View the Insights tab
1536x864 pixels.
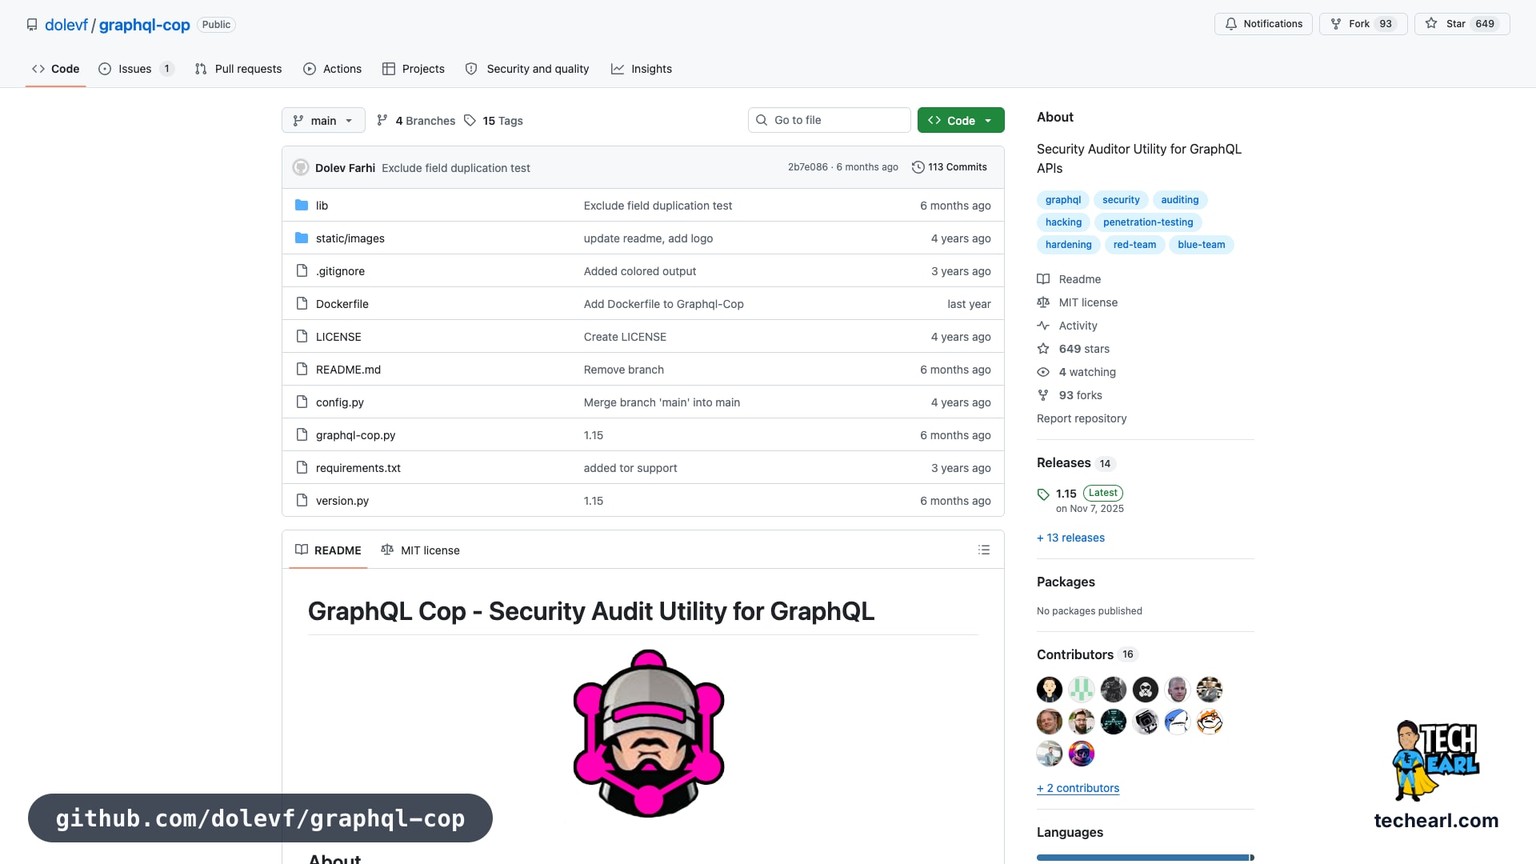[641, 69]
